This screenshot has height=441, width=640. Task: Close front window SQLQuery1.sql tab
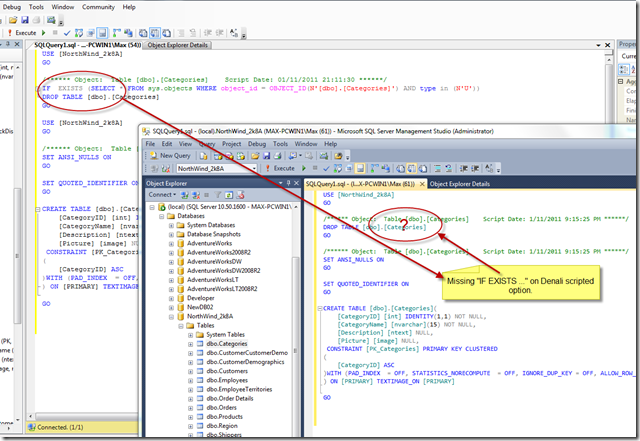point(422,184)
